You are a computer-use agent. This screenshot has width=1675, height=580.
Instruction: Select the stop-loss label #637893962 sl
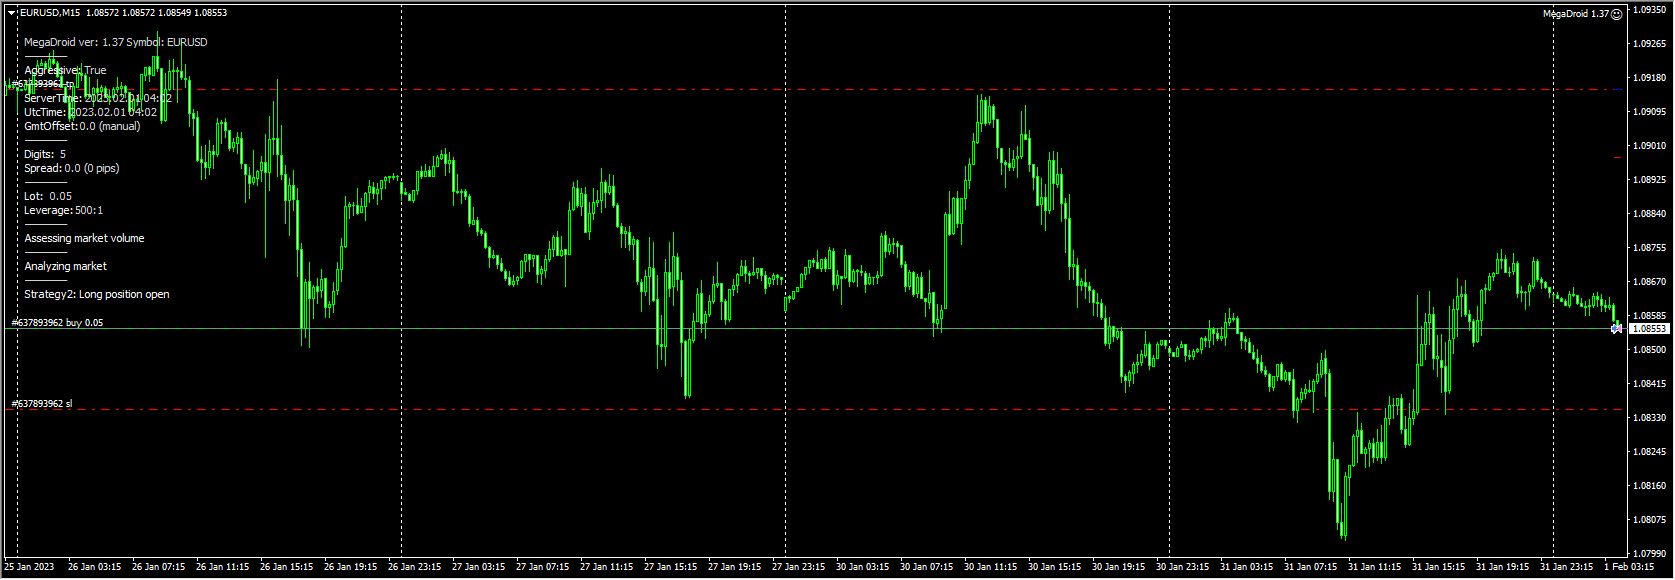pyautogui.click(x=42, y=404)
